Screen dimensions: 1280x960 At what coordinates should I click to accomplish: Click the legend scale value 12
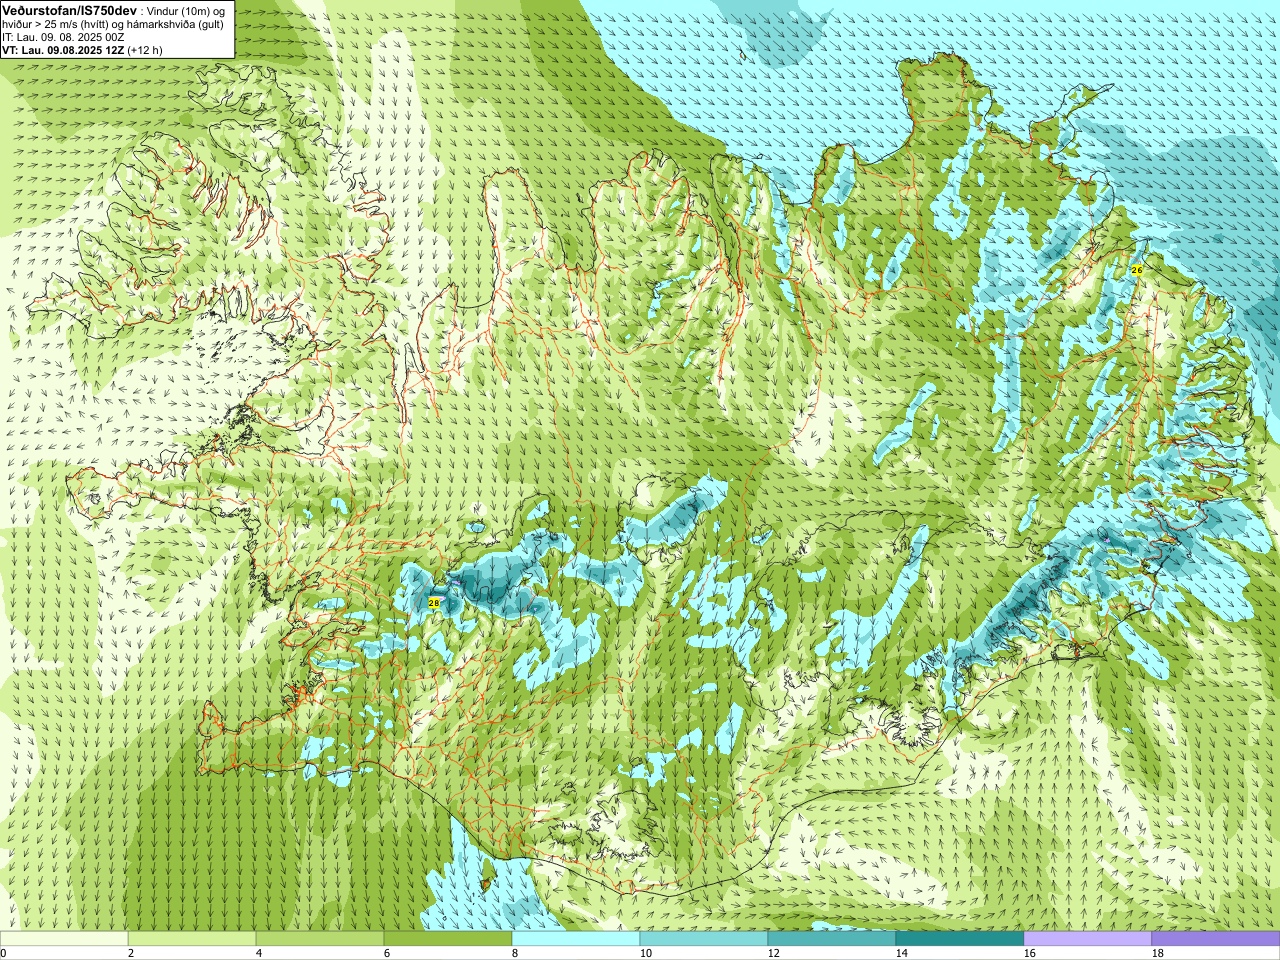pyautogui.click(x=774, y=954)
